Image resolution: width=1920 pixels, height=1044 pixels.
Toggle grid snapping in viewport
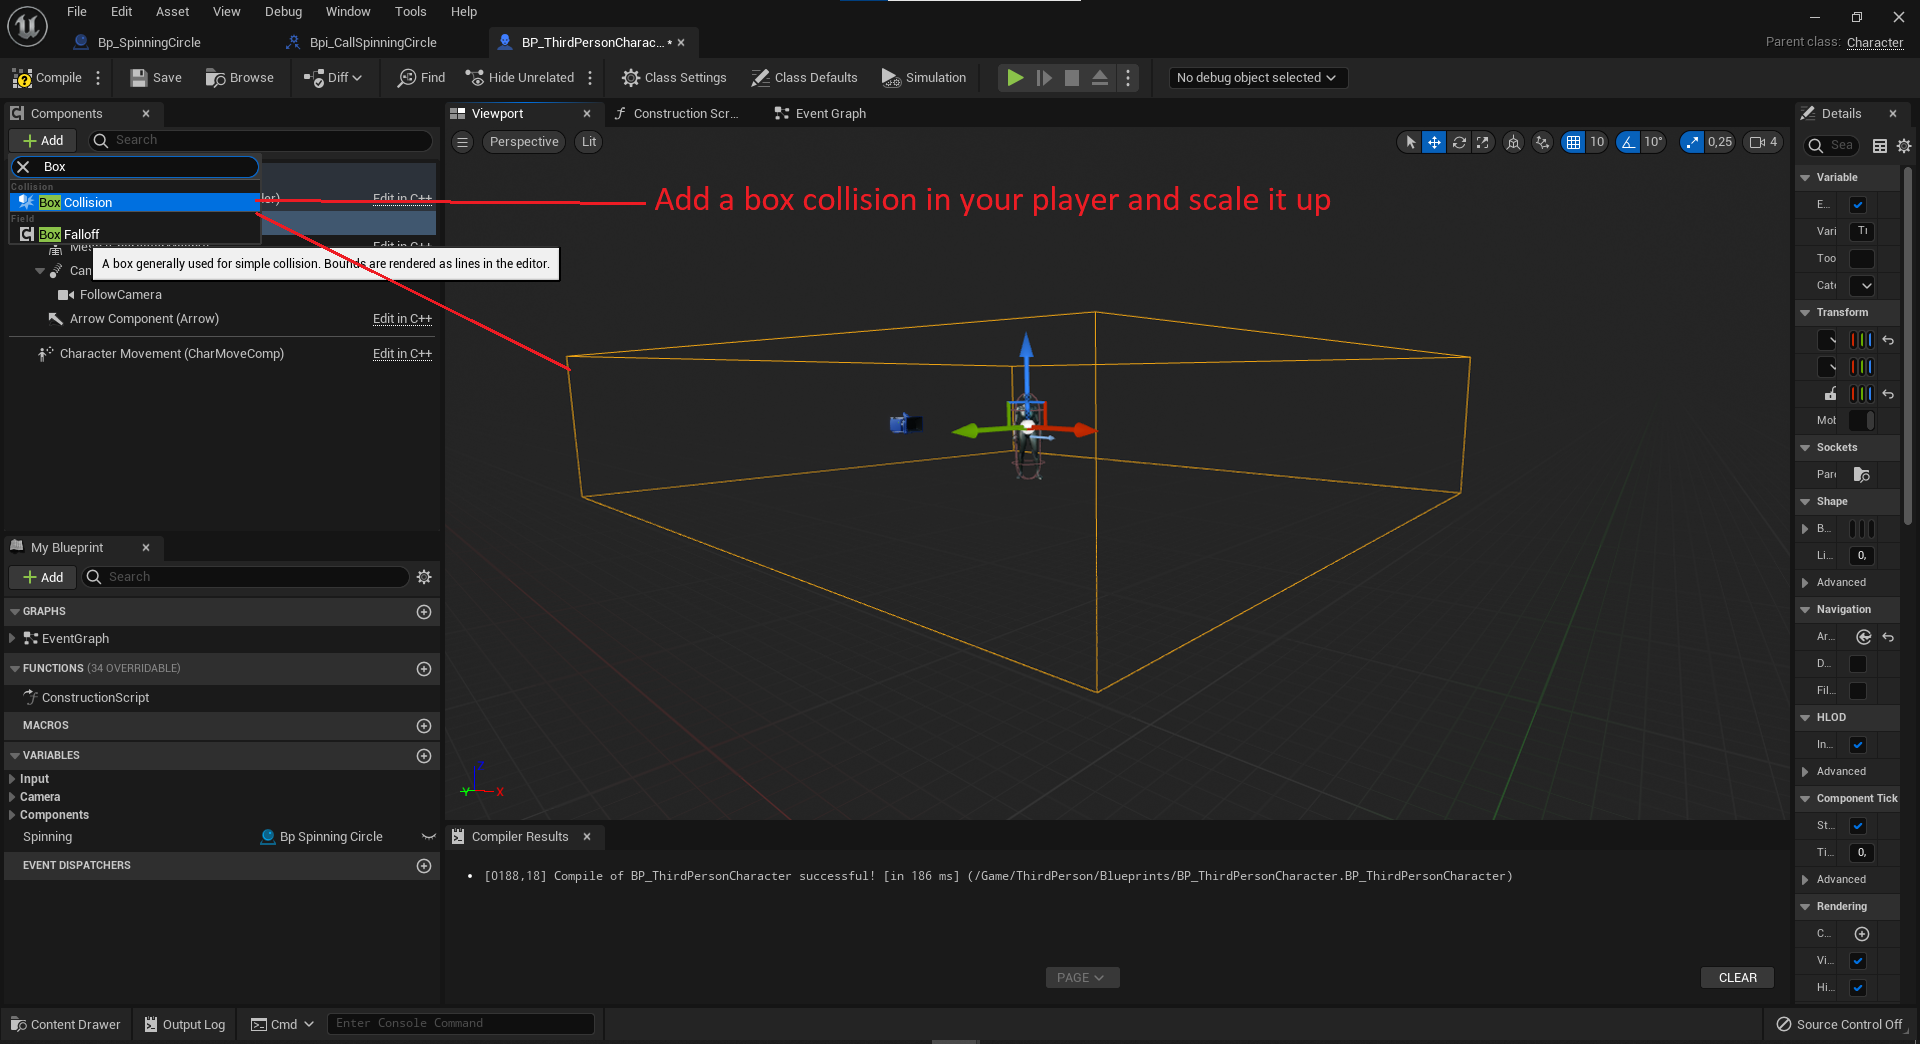click(x=1574, y=142)
